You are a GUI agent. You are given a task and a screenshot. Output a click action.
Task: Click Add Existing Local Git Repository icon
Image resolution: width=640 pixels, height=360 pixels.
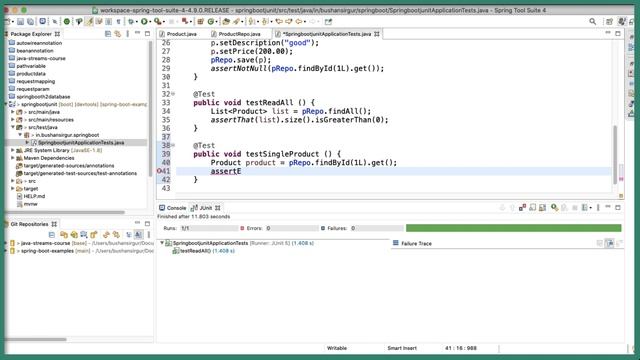(x=64, y=235)
